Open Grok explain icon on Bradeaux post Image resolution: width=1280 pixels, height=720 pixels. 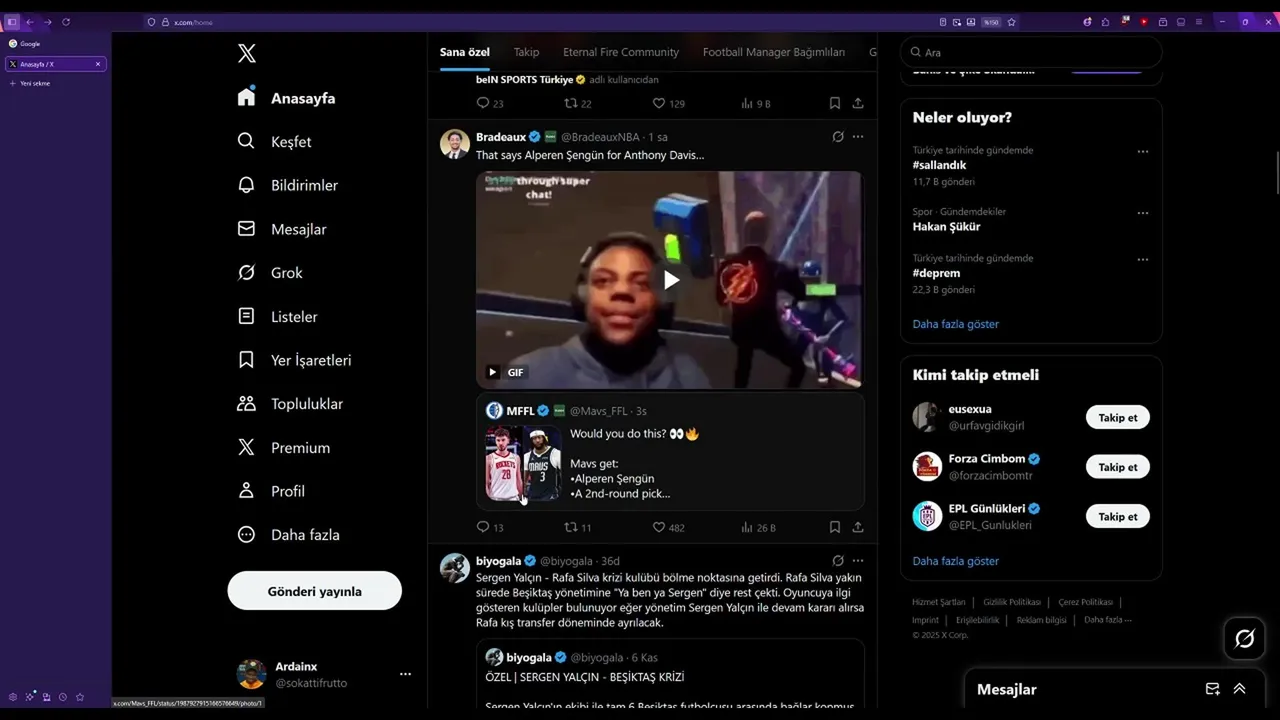838,137
